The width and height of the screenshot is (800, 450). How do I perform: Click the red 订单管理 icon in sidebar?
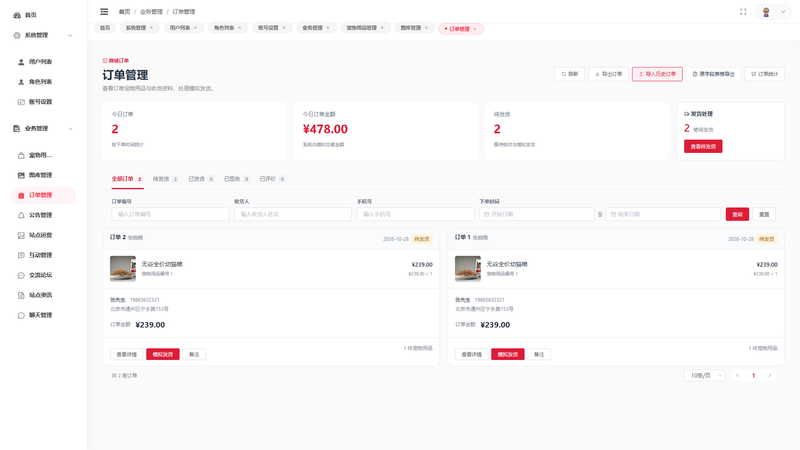click(x=21, y=195)
